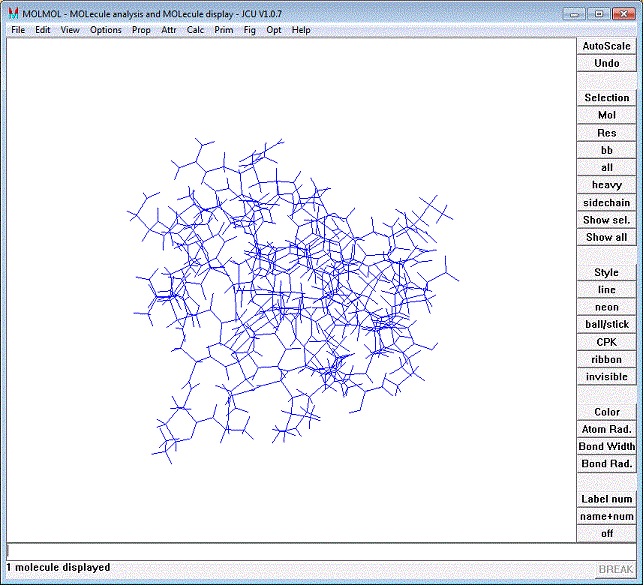Open the Fig menu
This screenshot has height=585, width=643.
tap(249, 30)
